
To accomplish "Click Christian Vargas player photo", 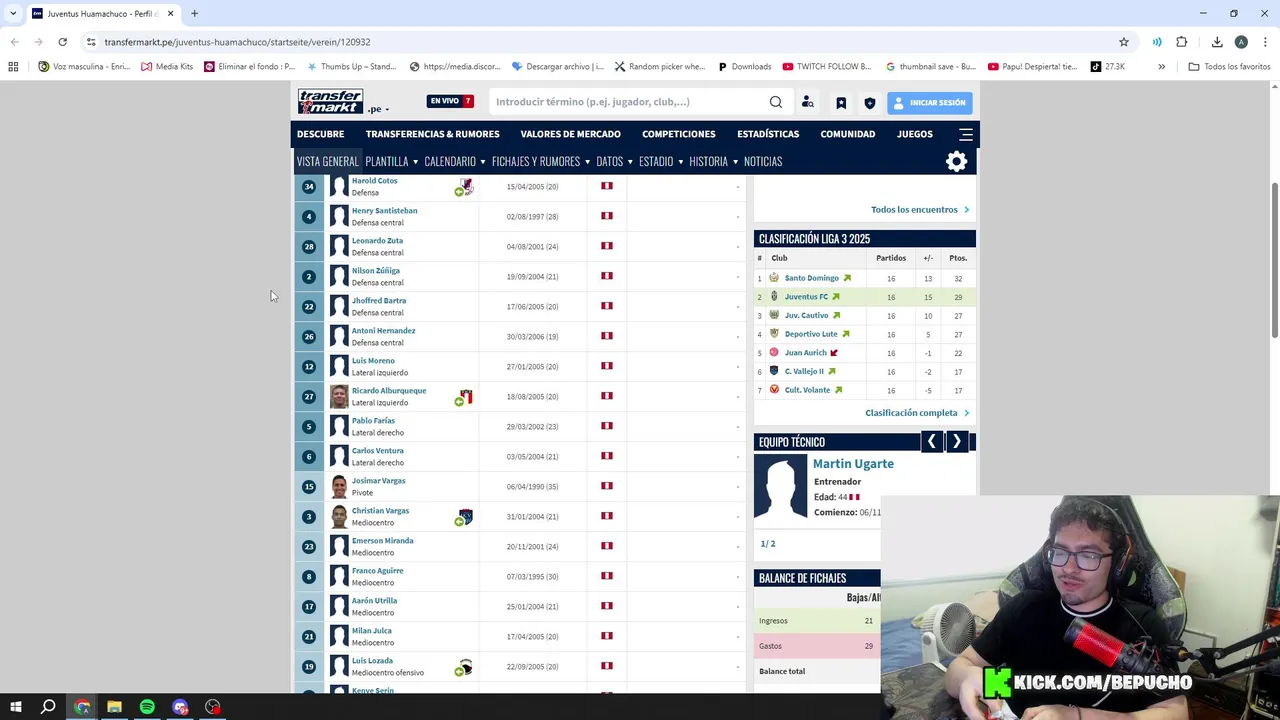I will click(339, 517).
